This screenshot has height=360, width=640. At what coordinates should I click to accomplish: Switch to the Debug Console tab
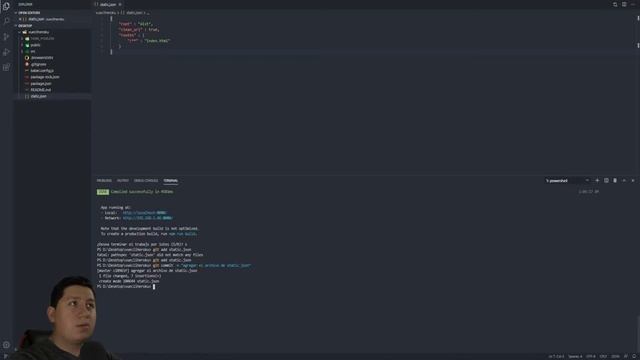[146, 180]
